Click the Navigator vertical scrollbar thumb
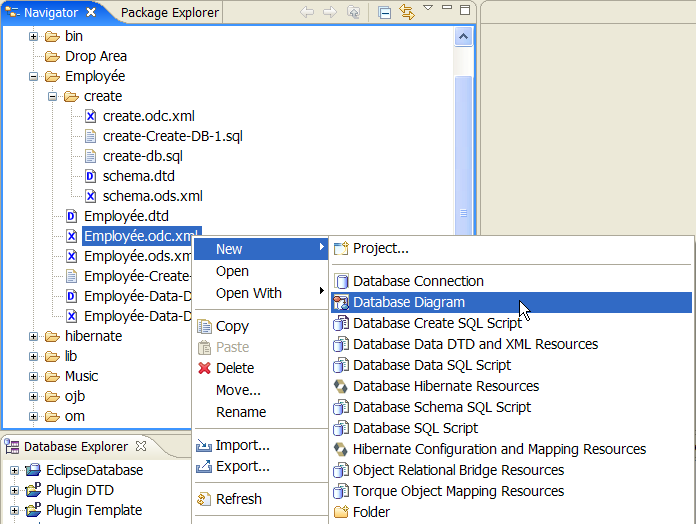Image resolution: width=696 pixels, height=524 pixels. pos(463,155)
